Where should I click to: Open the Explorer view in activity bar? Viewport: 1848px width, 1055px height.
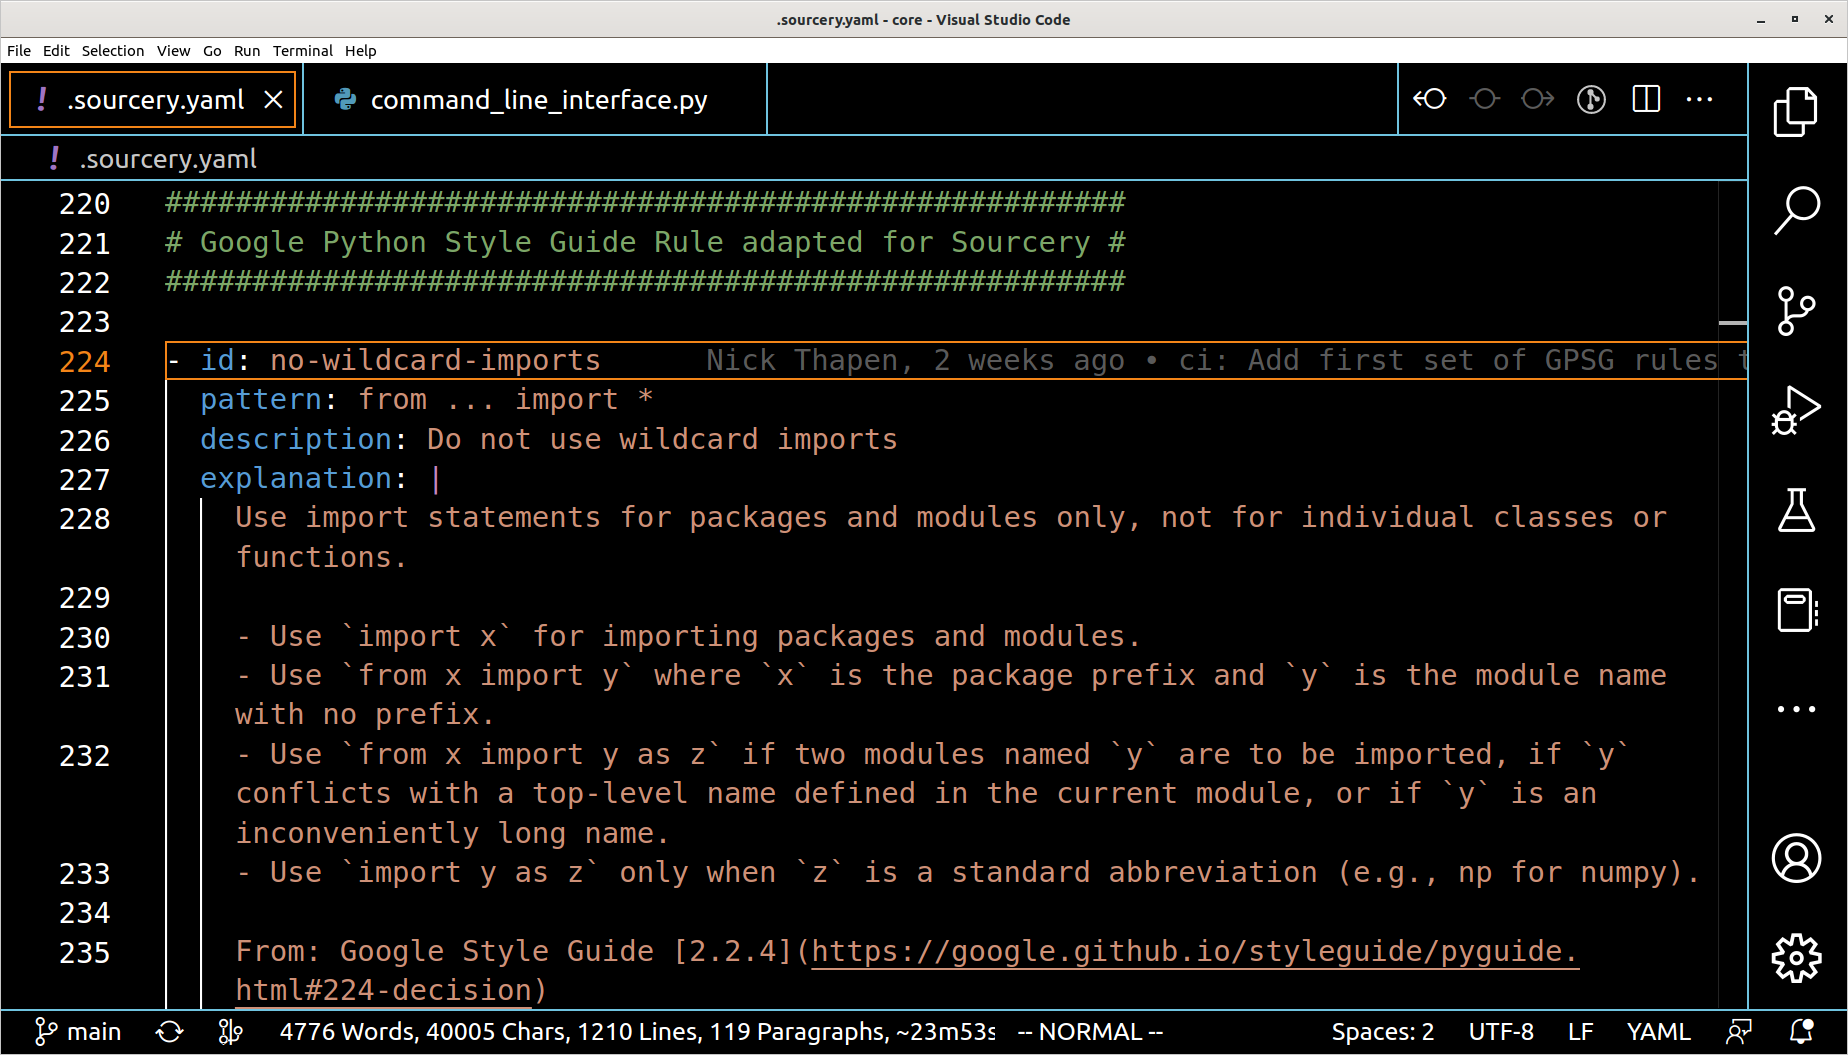coord(1796,111)
